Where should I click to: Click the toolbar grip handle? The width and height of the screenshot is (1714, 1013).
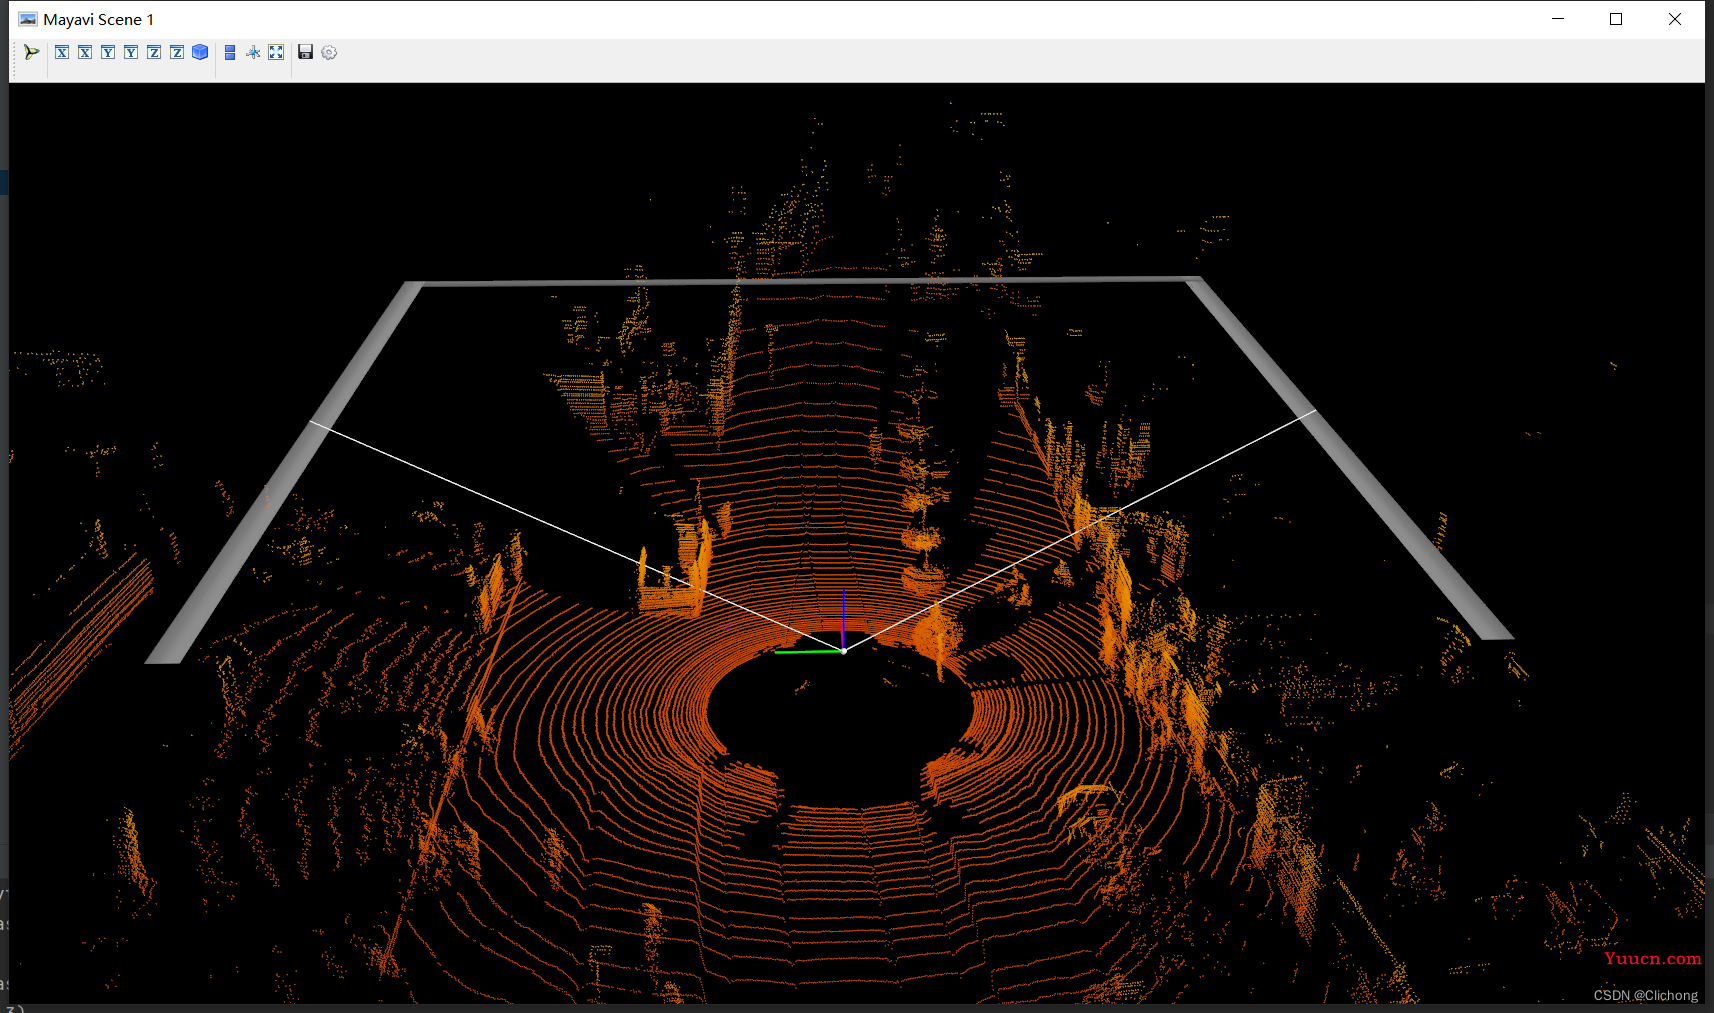pyautogui.click(x=14, y=52)
